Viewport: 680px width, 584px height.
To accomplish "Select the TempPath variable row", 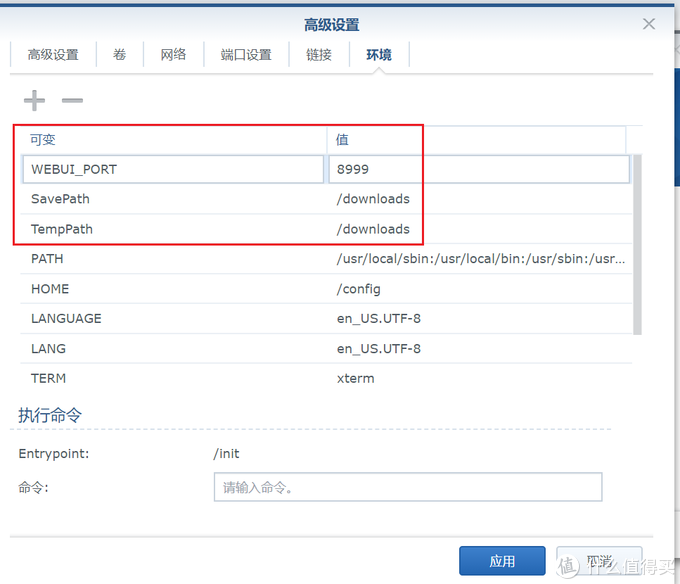I will click(x=172, y=229).
